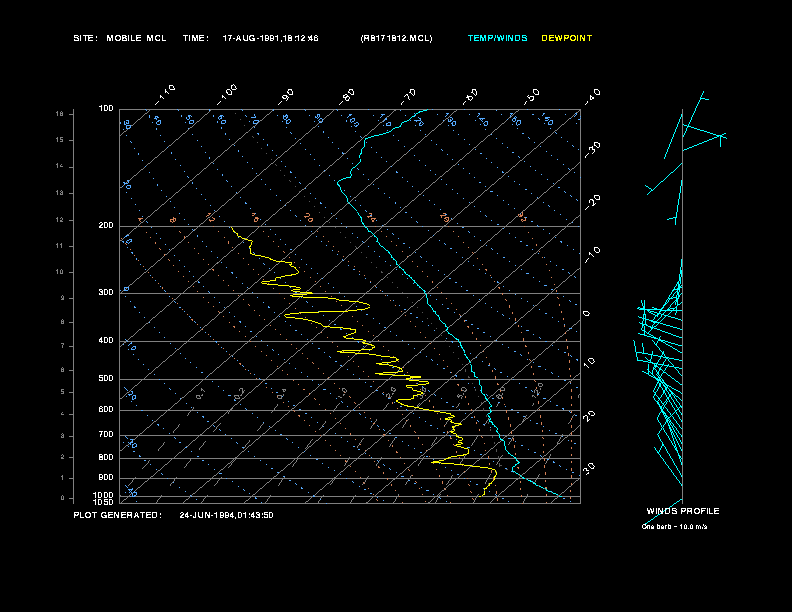Click the -80 isotherm label at top
The height and width of the screenshot is (612, 792).
click(x=347, y=96)
